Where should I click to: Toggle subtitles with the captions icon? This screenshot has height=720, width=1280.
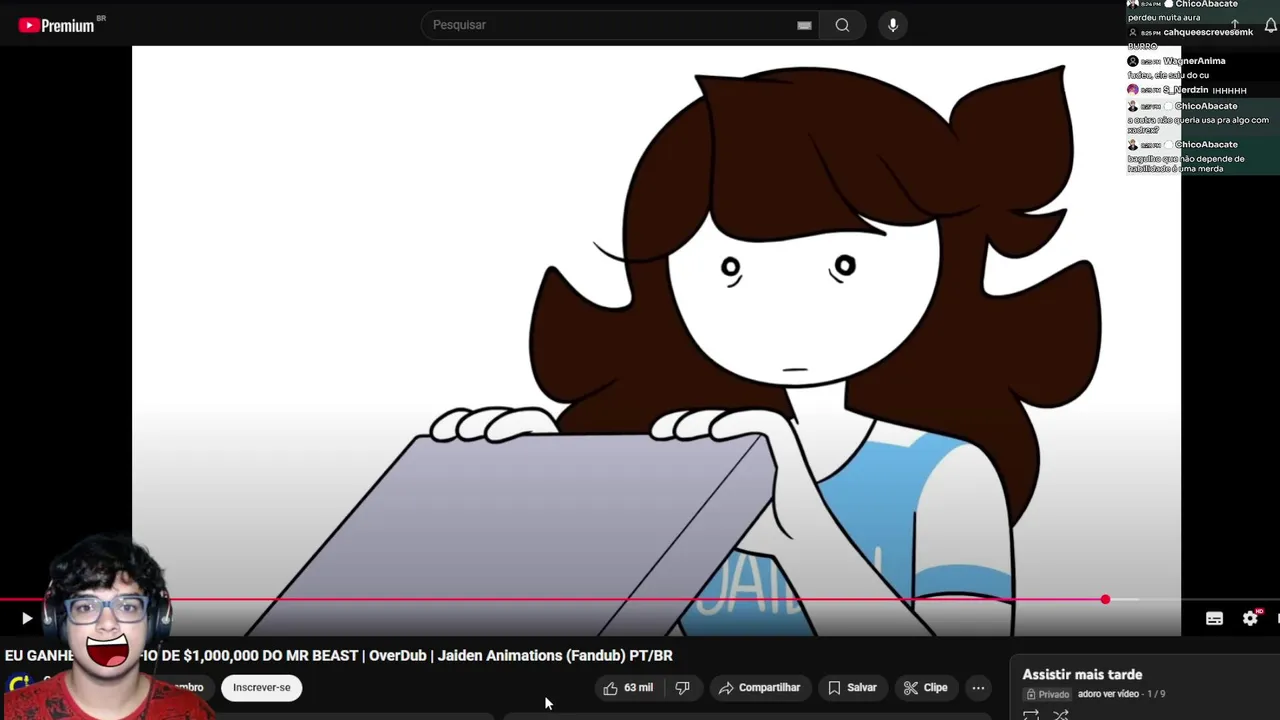[x=1214, y=619]
